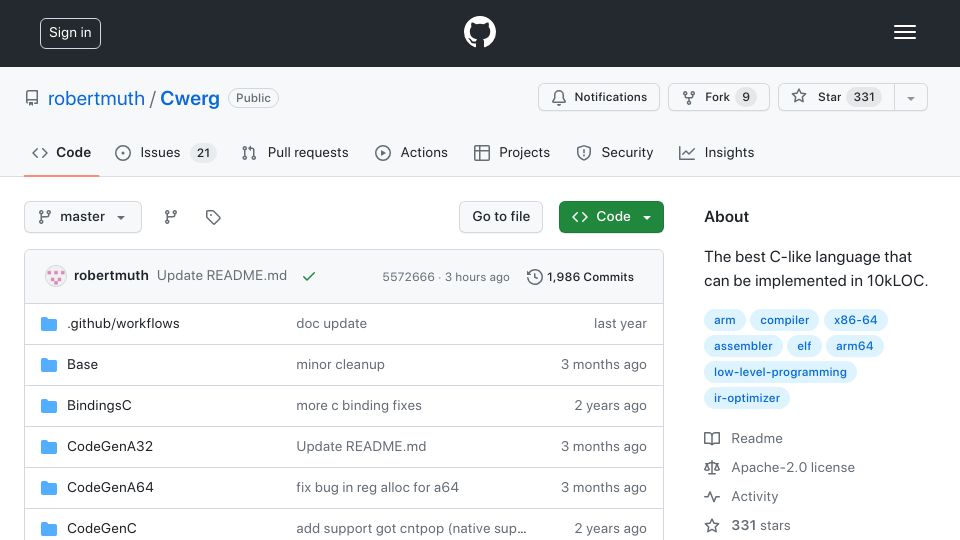Open robertmuth user profile link
Screen dimensions: 960x540
pyautogui.click(x=96, y=98)
